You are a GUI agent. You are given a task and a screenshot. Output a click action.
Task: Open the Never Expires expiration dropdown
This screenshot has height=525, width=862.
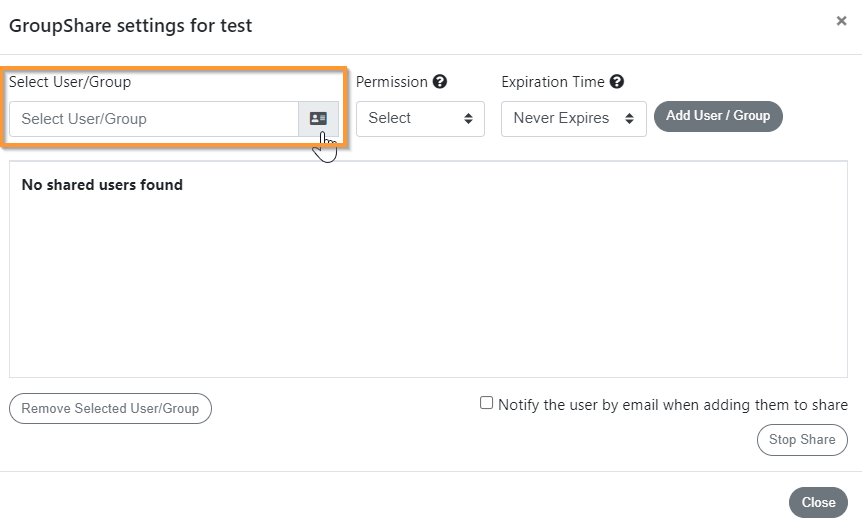click(574, 119)
